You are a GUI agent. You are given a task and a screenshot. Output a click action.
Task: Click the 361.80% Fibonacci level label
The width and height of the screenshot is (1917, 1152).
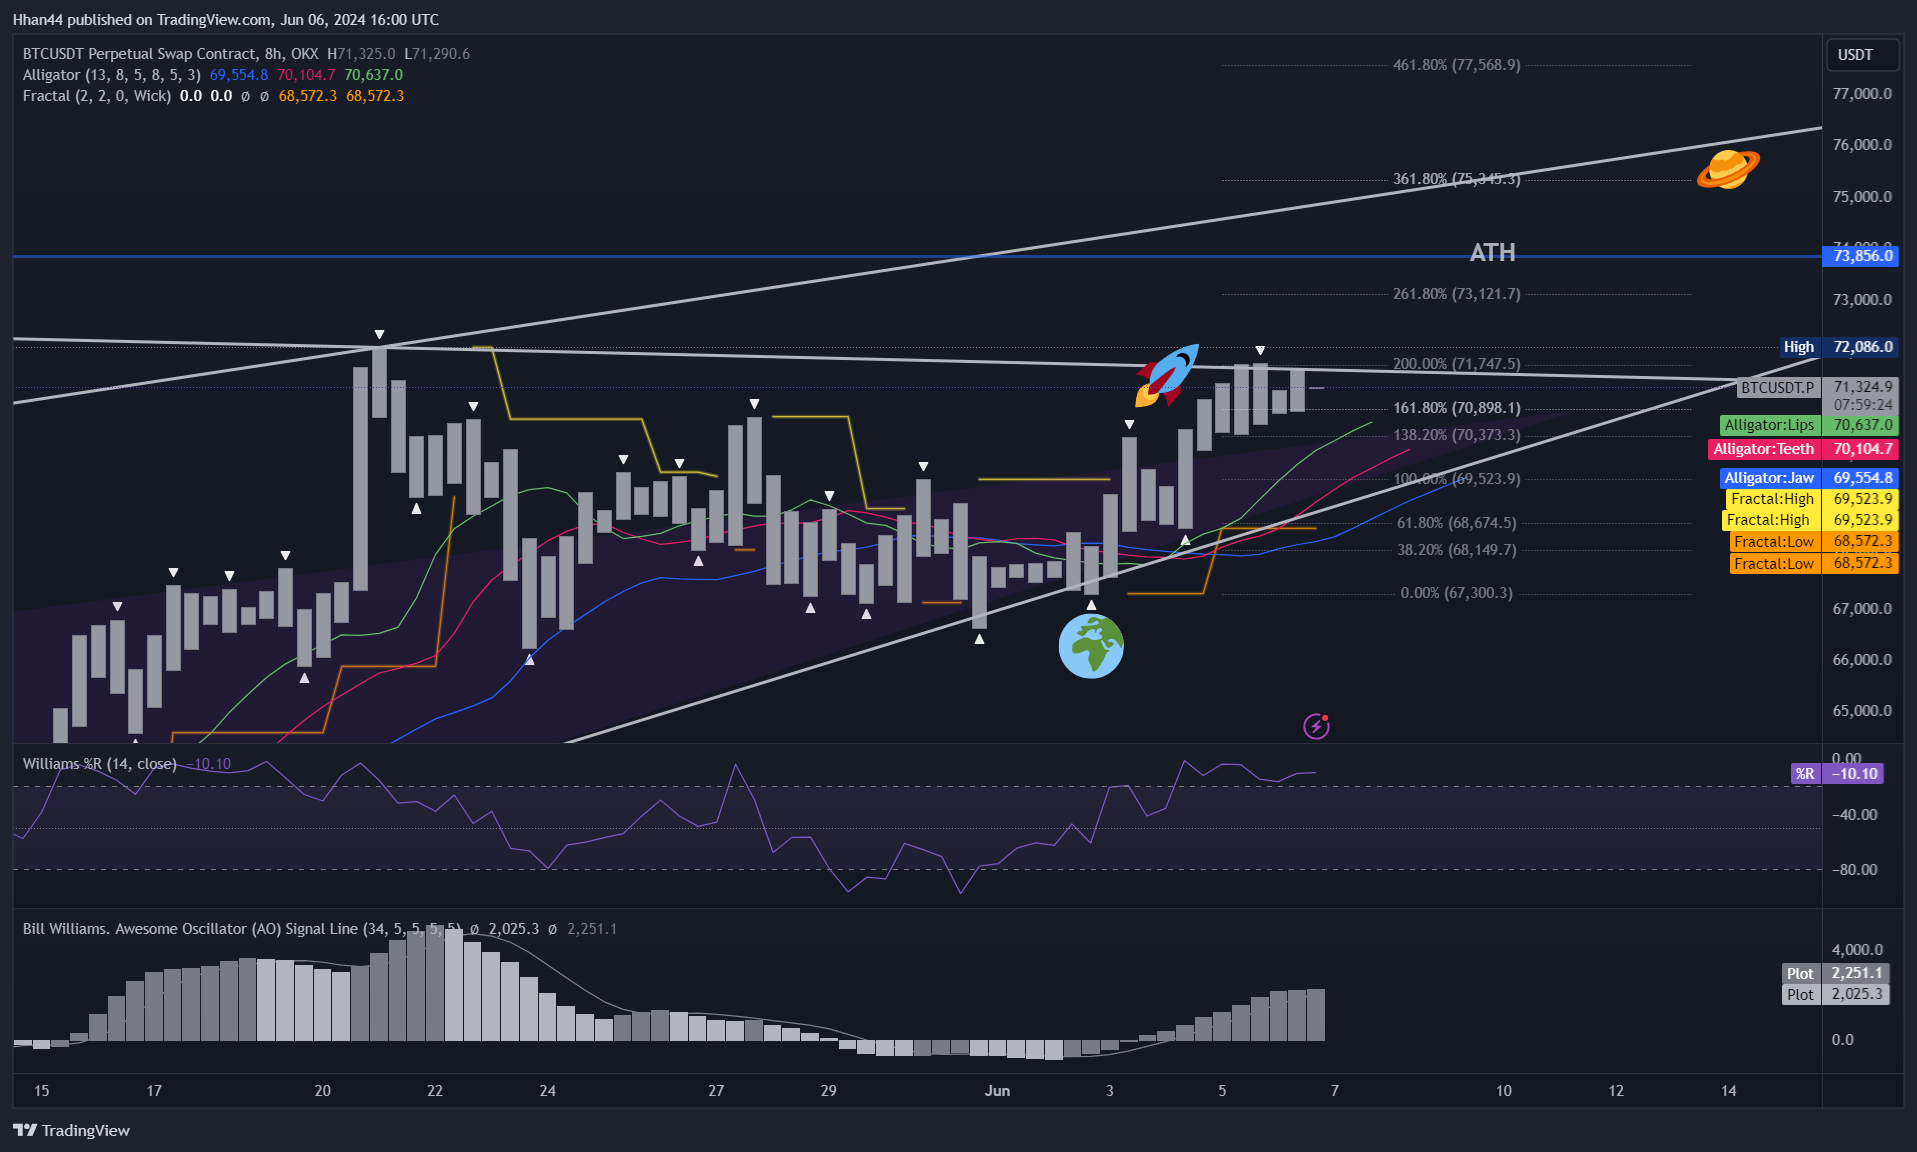(1456, 179)
